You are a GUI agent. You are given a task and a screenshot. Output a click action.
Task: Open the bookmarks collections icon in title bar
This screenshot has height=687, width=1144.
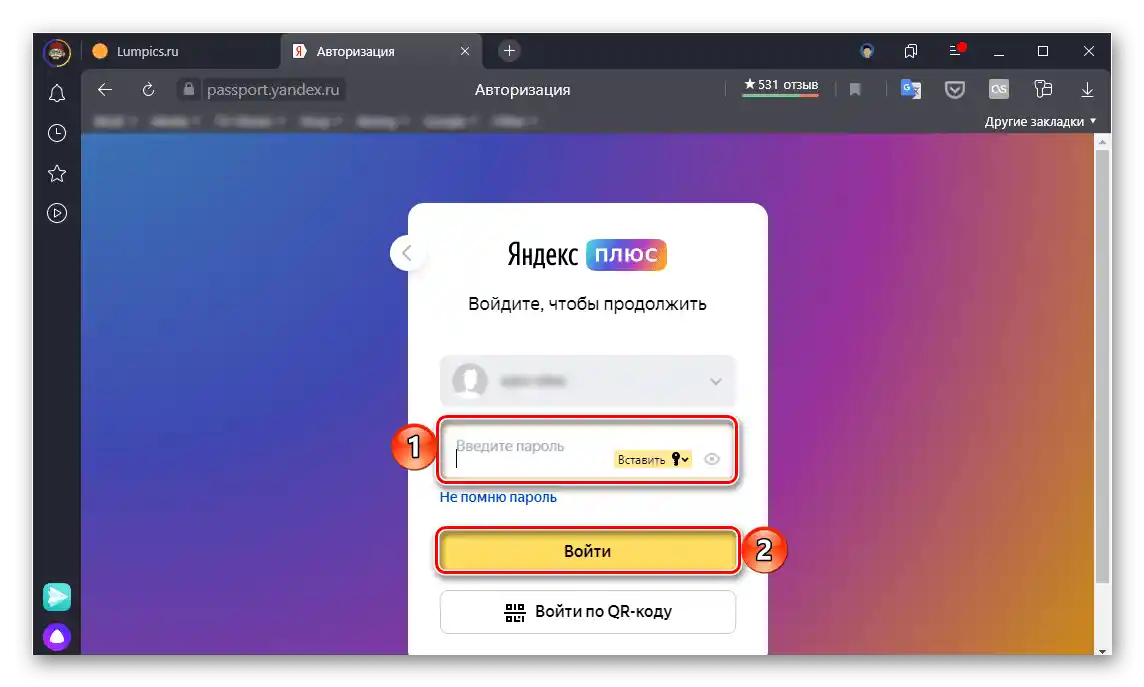click(x=911, y=51)
